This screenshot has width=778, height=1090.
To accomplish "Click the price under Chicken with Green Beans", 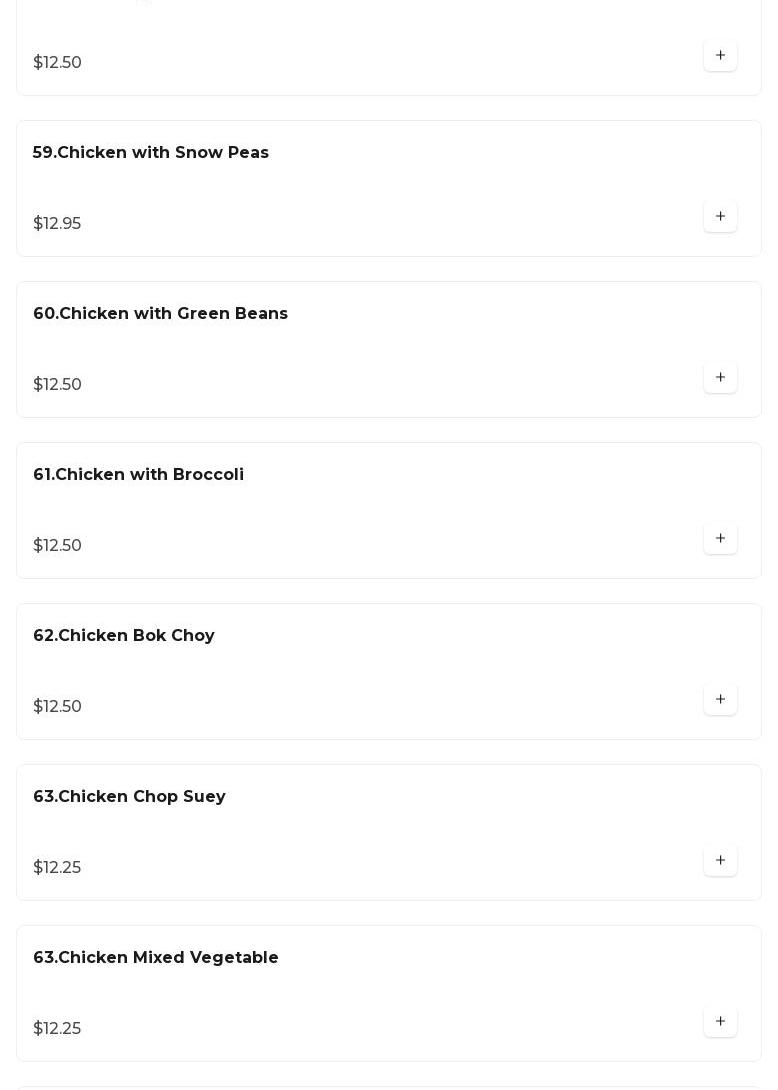I will click(x=57, y=385).
